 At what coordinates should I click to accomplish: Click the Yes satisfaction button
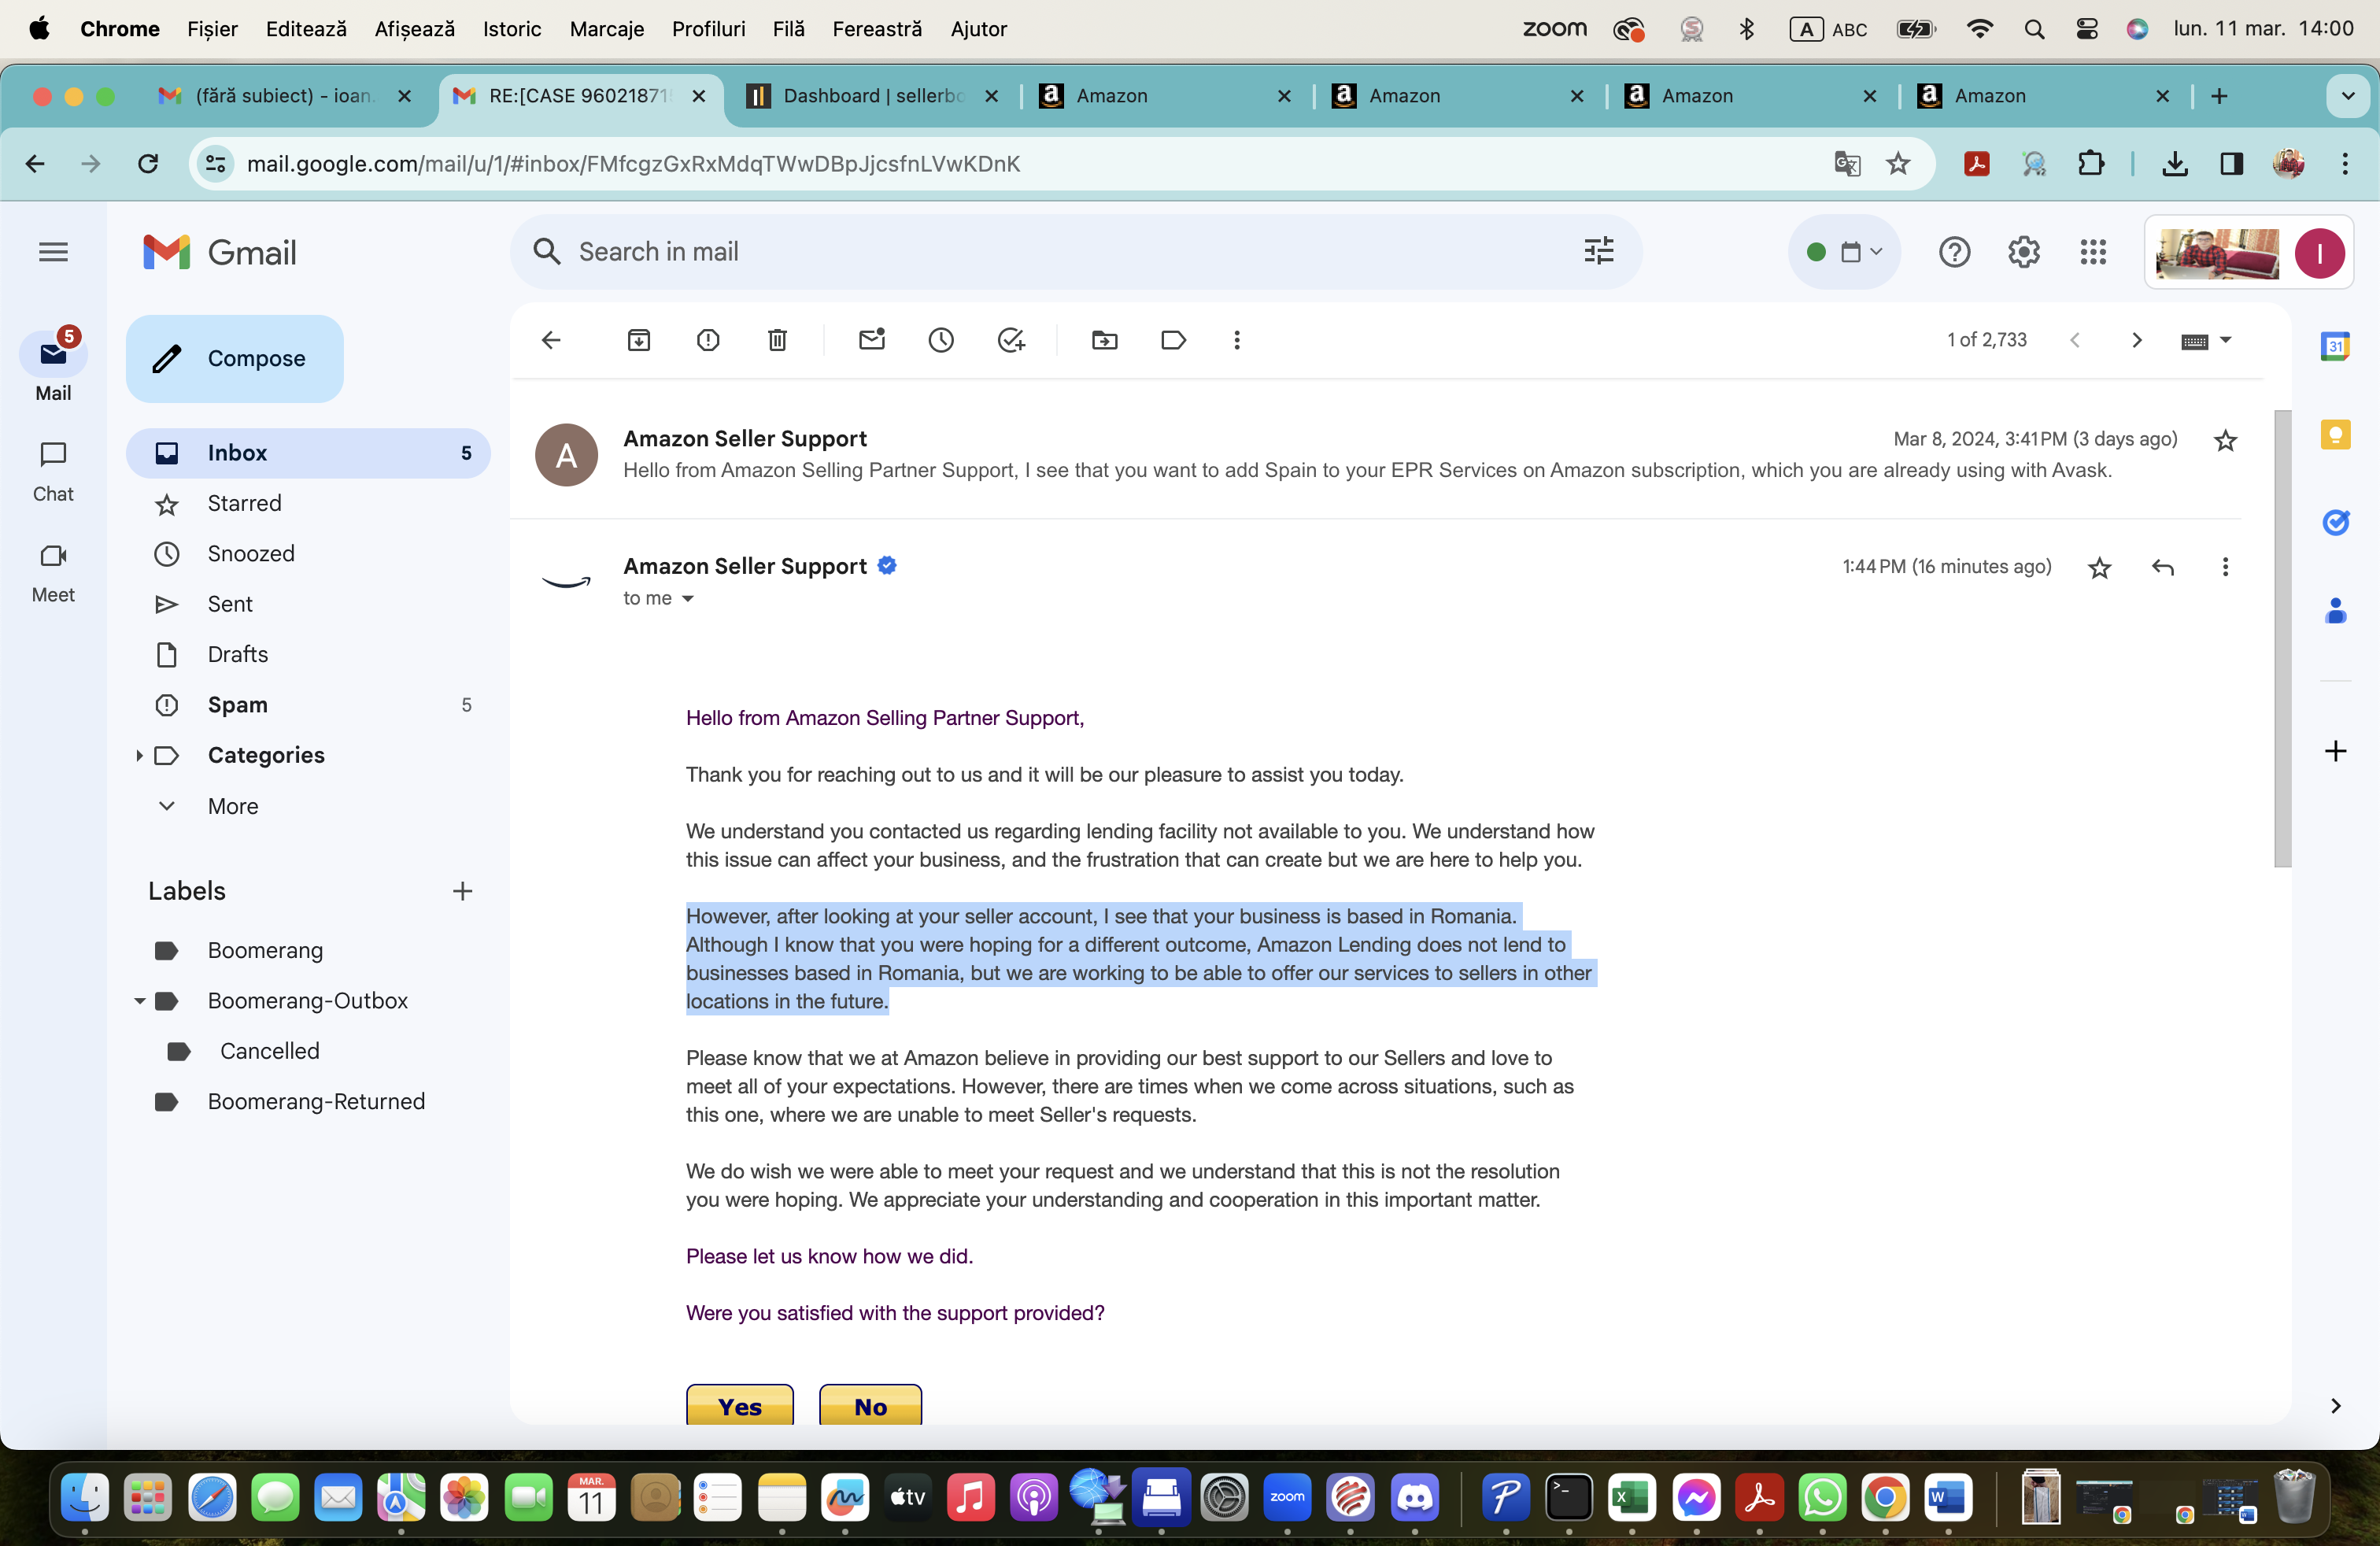click(740, 1405)
